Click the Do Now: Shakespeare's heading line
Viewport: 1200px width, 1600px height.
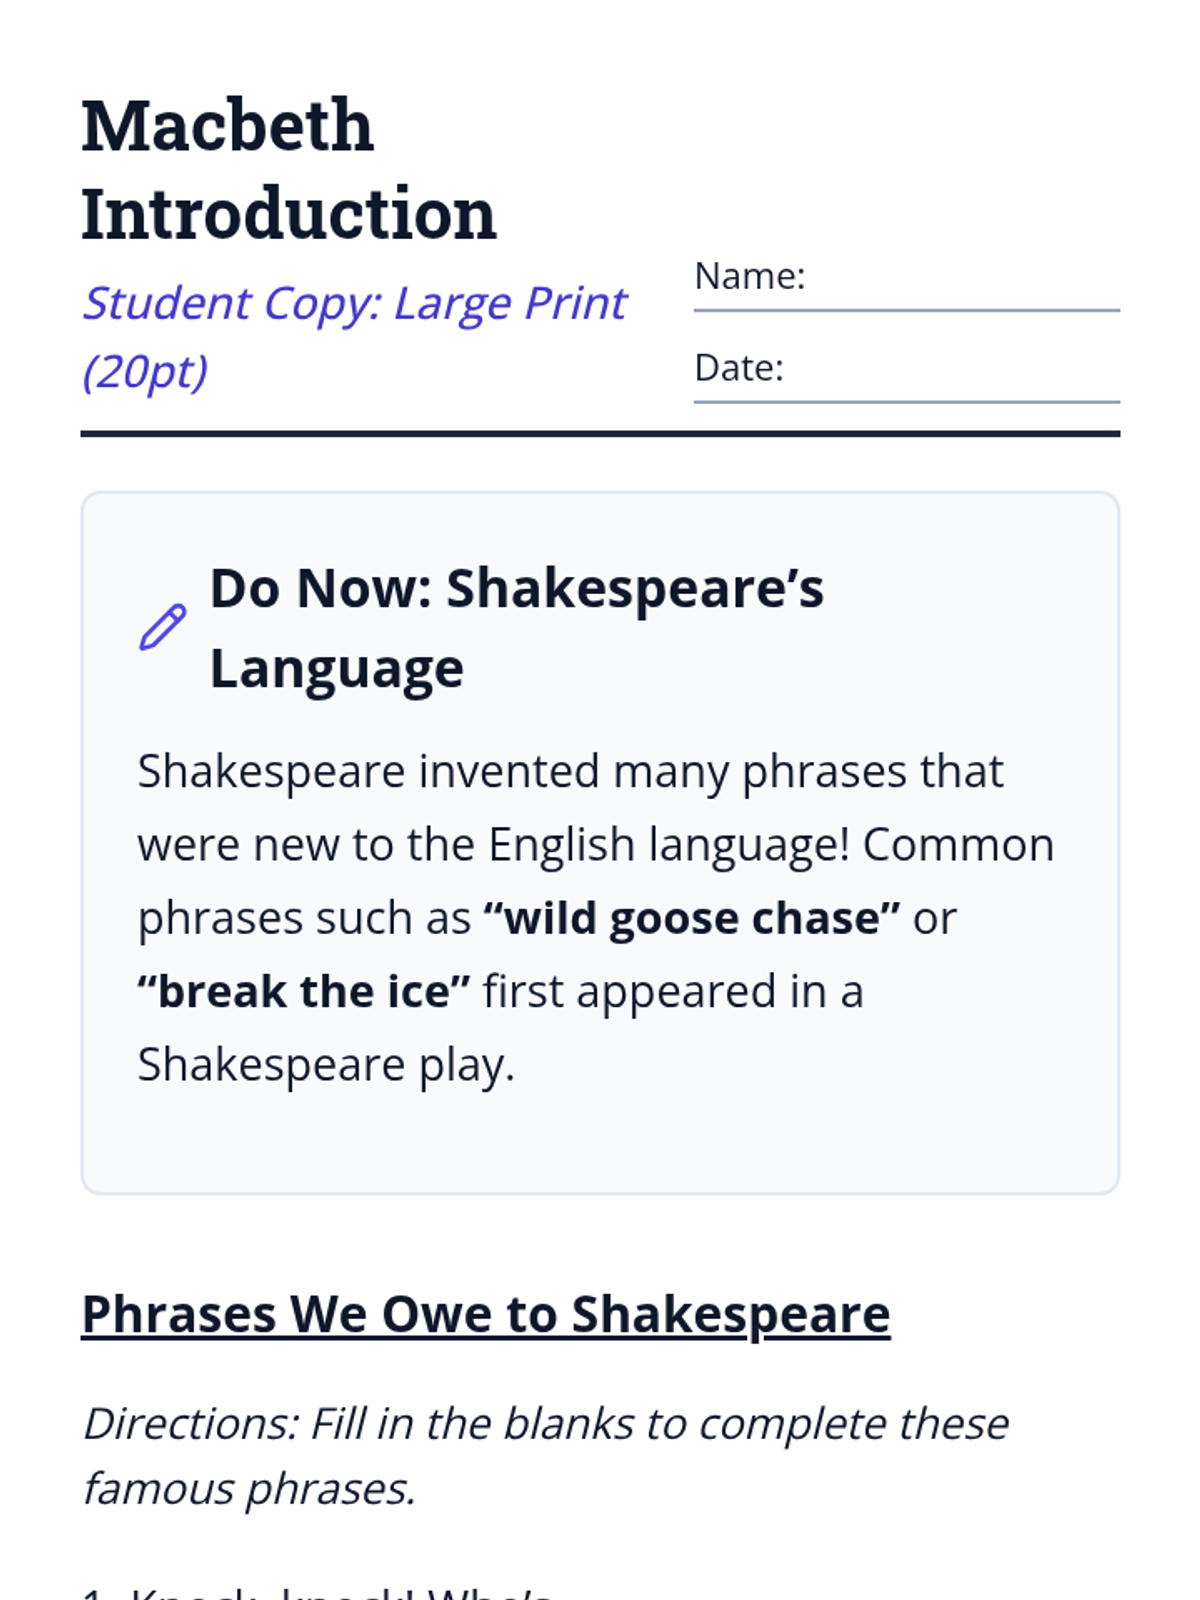516,588
